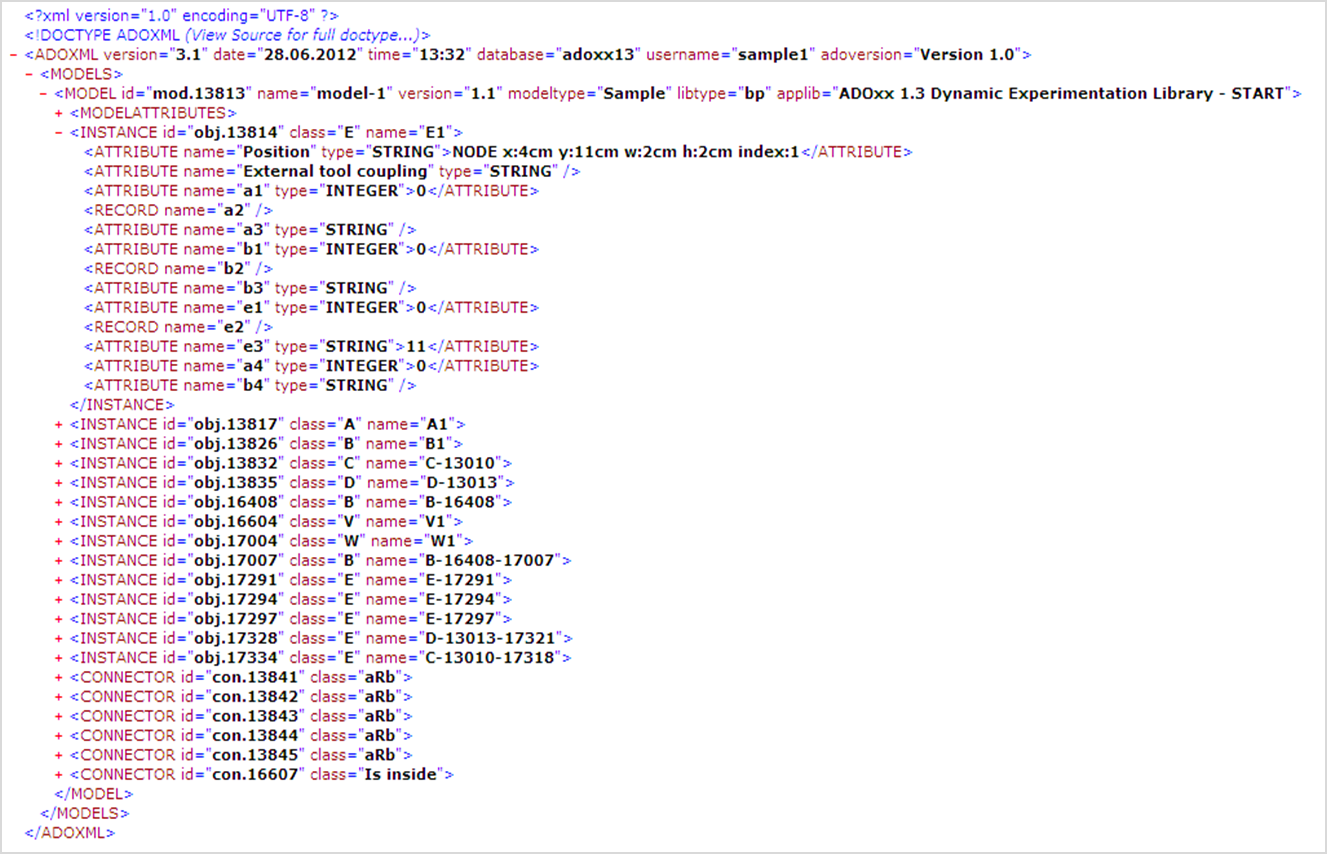Expand the INSTANCE node named A1
The width and height of the screenshot is (1327, 854).
(56, 423)
